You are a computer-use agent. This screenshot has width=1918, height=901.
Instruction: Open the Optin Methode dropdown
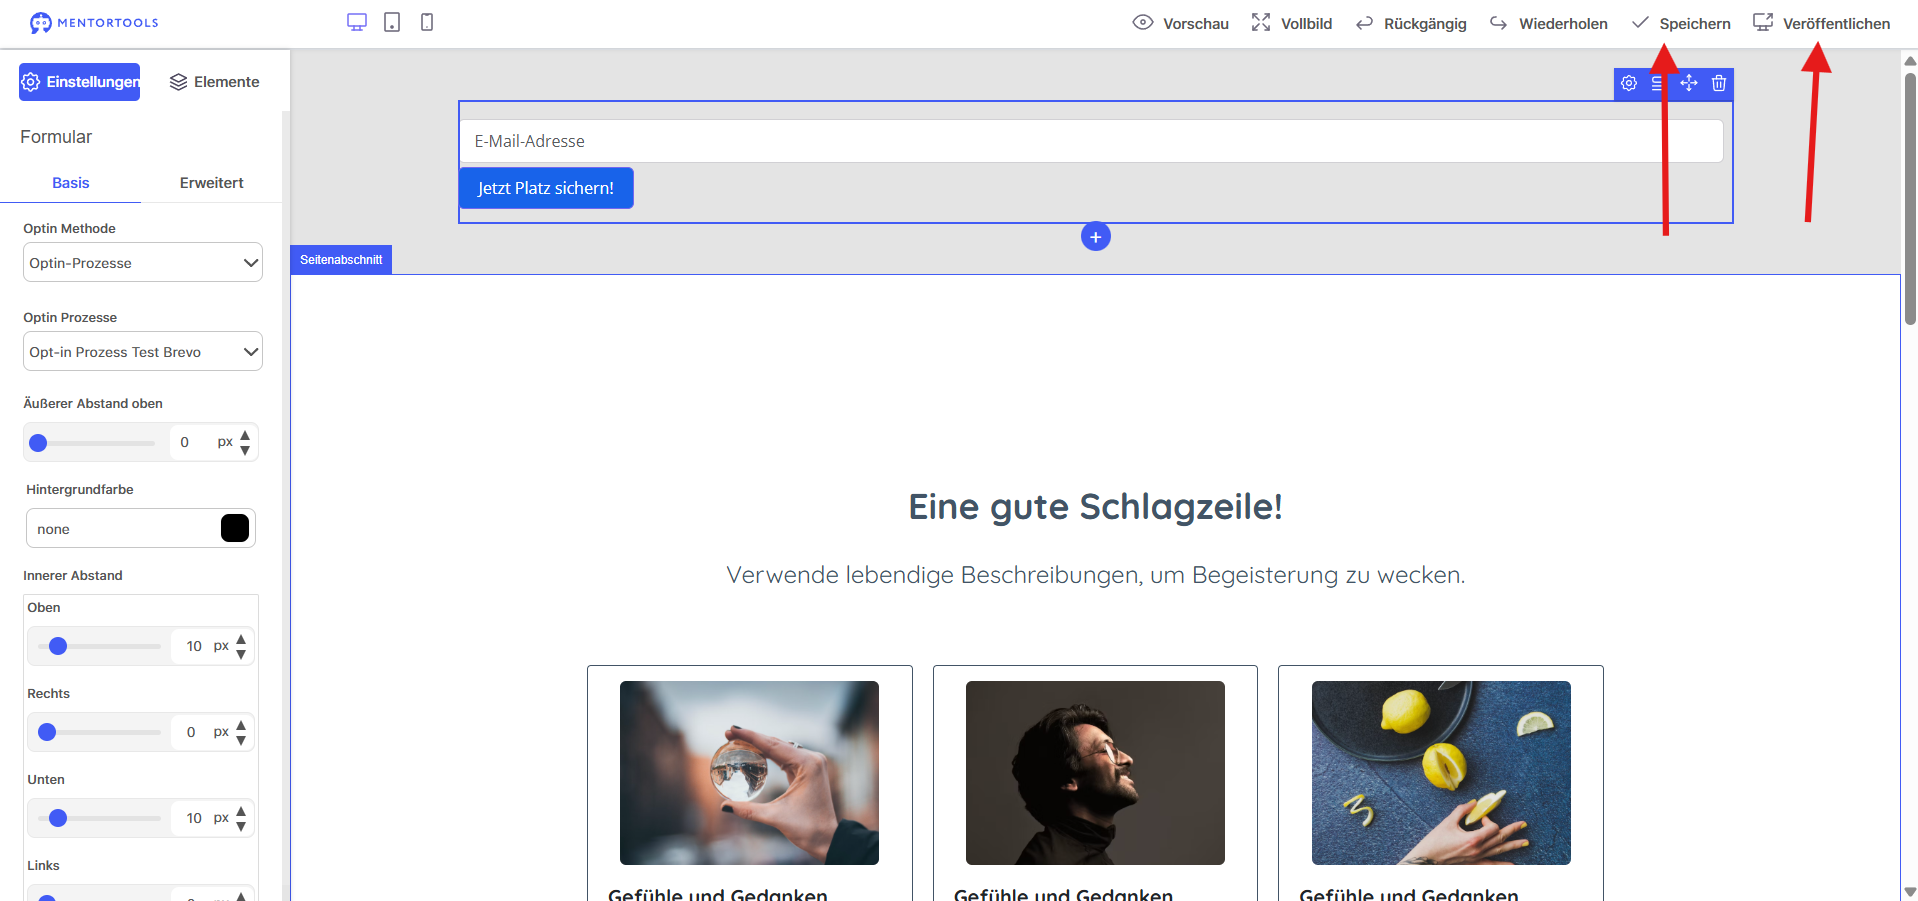143,263
